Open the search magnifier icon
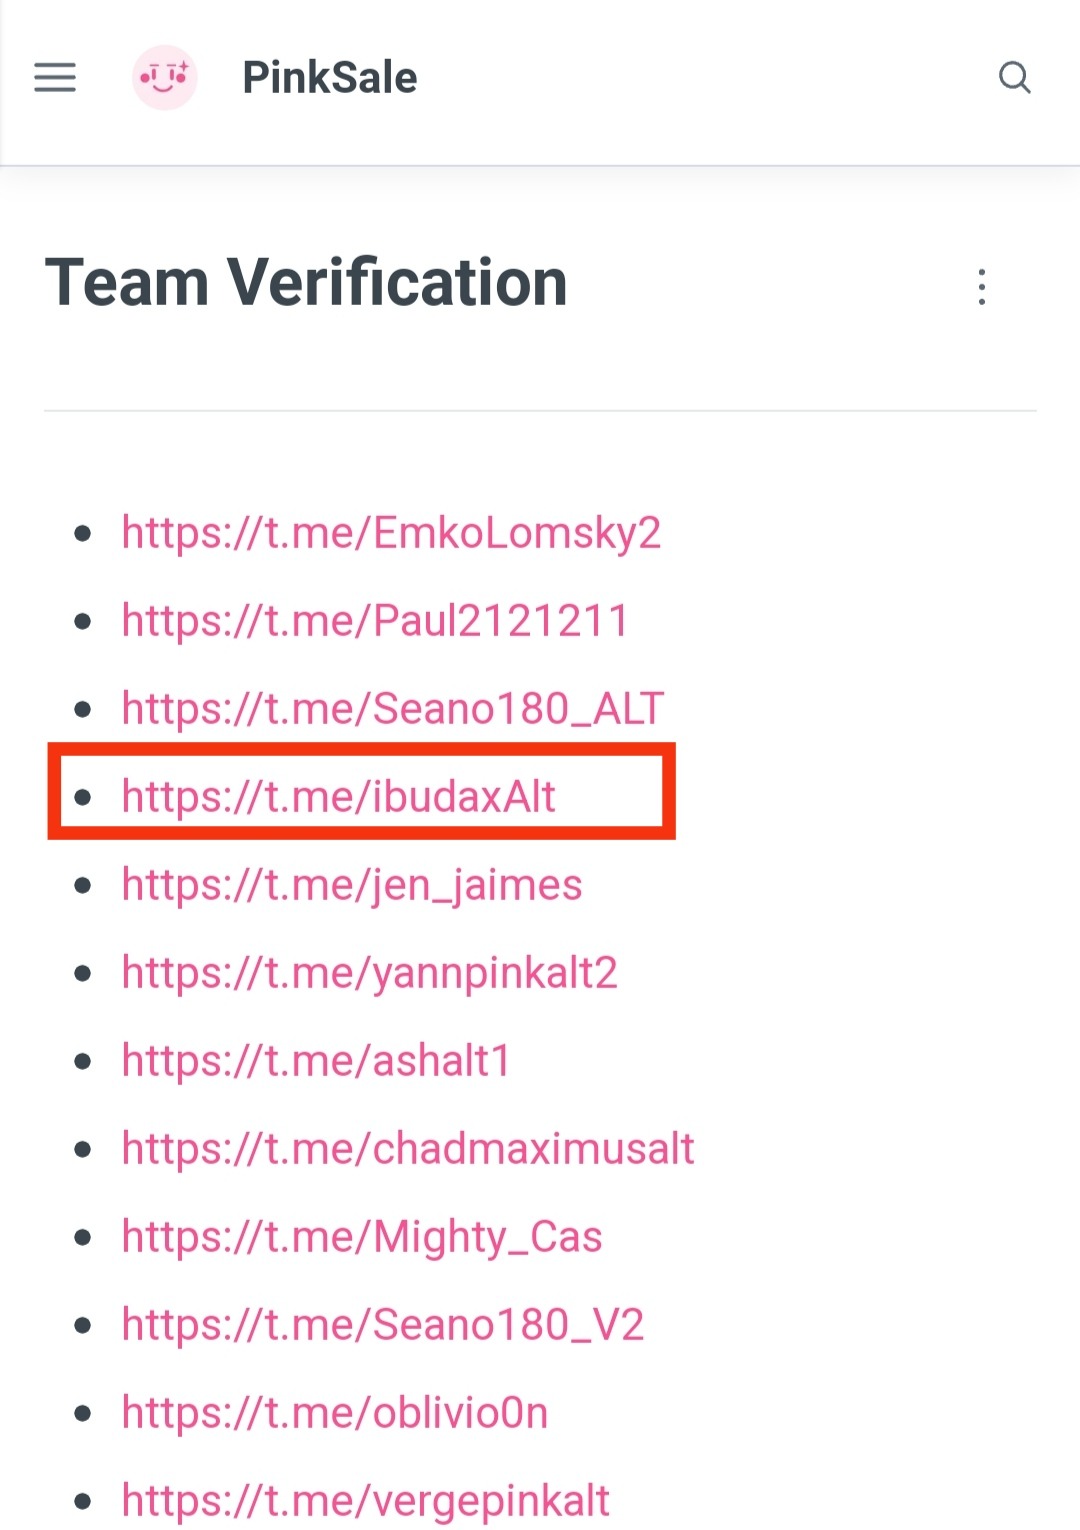This screenshot has width=1080, height=1530. 1014,77
